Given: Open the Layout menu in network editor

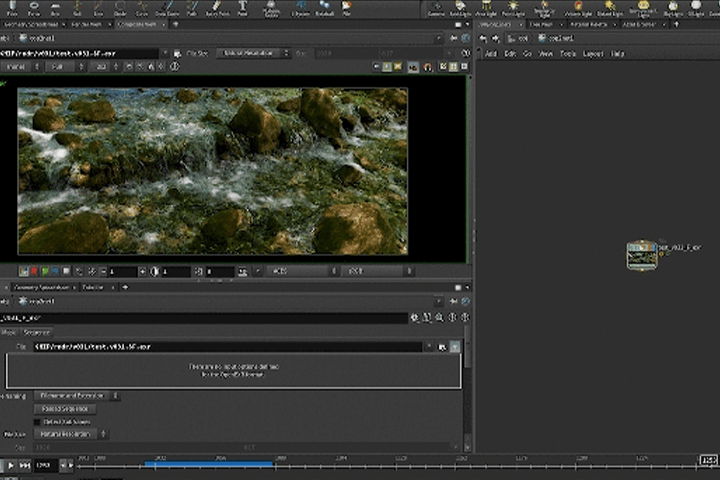Looking at the screenshot, I should (x=593, y=54).
